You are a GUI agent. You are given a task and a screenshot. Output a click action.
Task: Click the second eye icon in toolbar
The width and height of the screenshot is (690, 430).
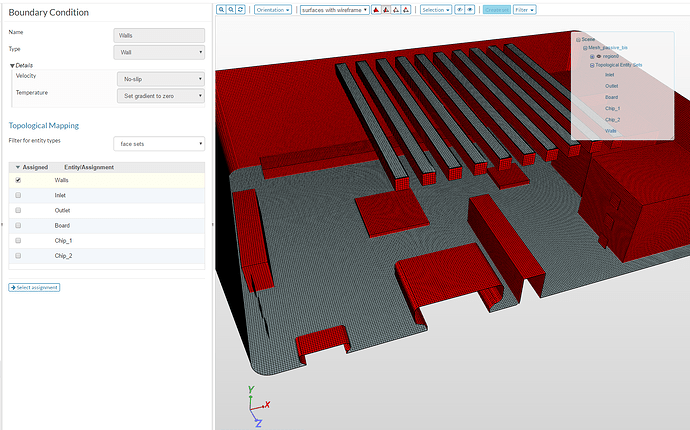(x=470, y=9)
